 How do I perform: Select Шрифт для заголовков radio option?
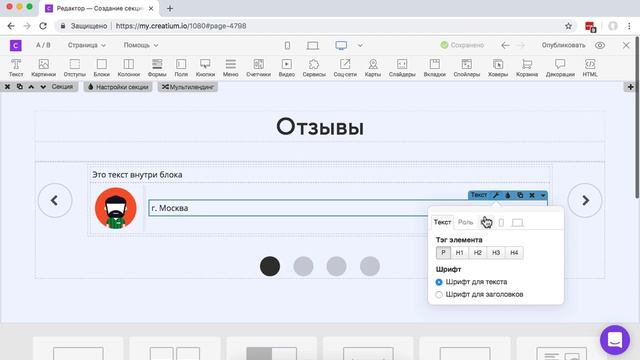pos(479,294)
